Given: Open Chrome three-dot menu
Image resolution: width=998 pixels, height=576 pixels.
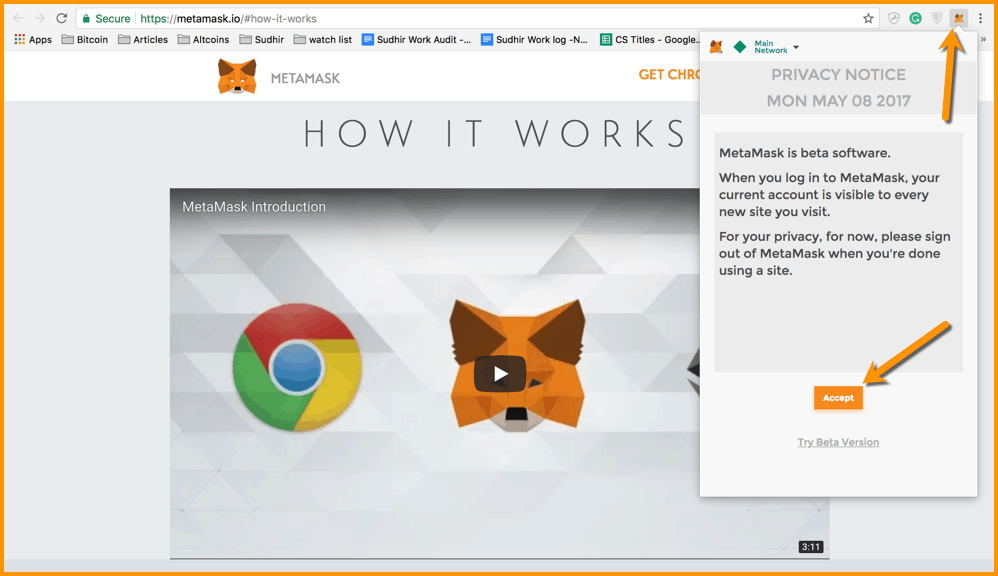Looking at the screenshot, I should pos(981,18).
